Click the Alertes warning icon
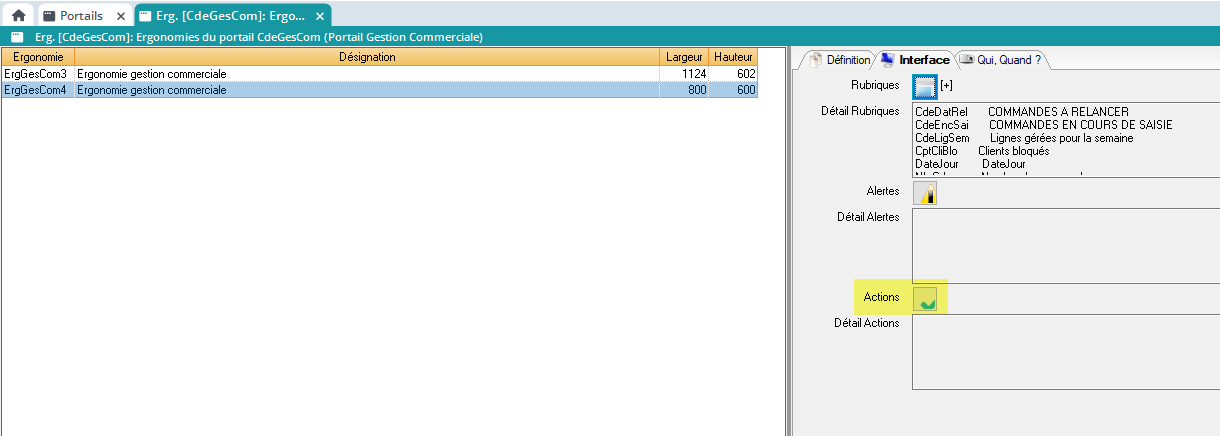 925,192
